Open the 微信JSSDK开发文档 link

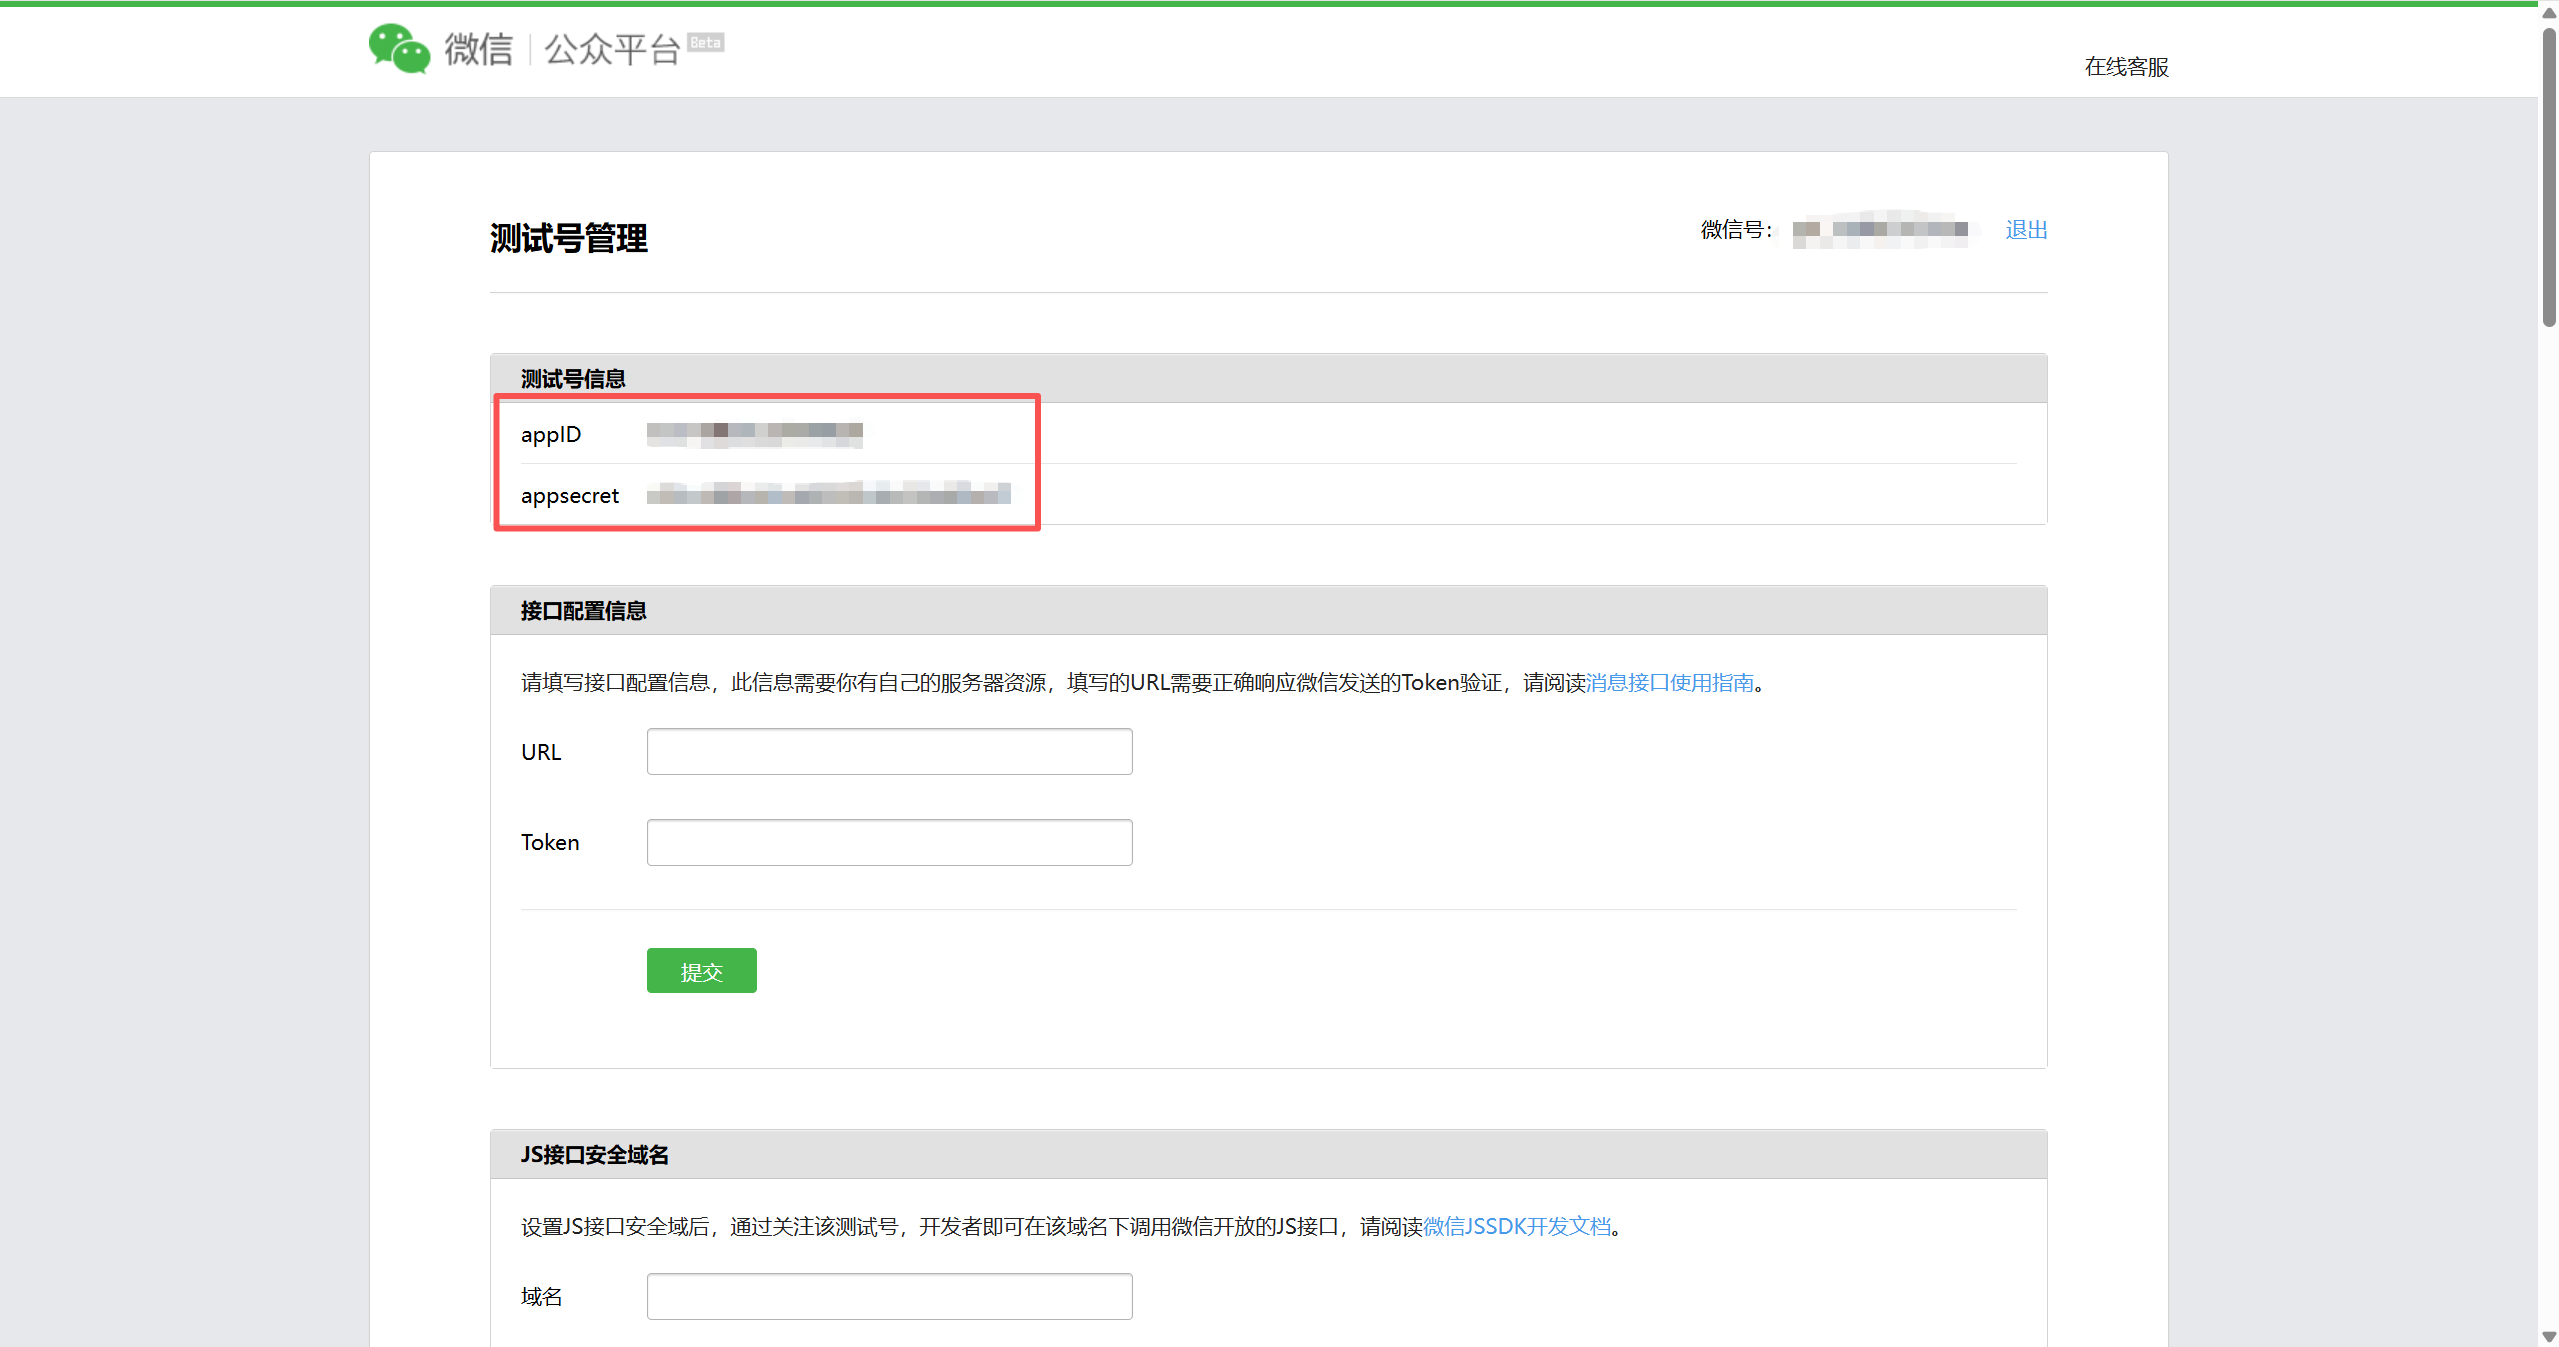click(1516, 1227)
